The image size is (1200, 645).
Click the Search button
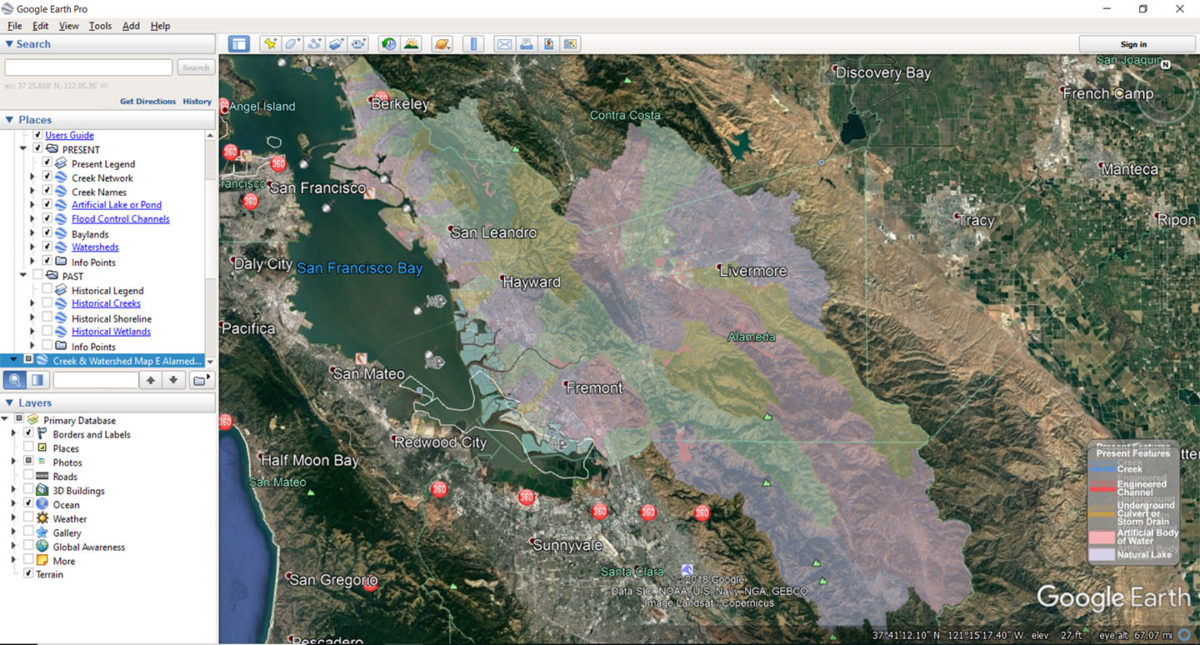coord(195,68)
